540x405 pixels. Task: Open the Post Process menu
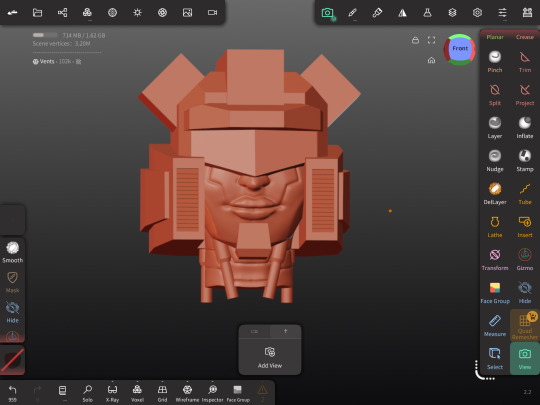coord(162,13)
